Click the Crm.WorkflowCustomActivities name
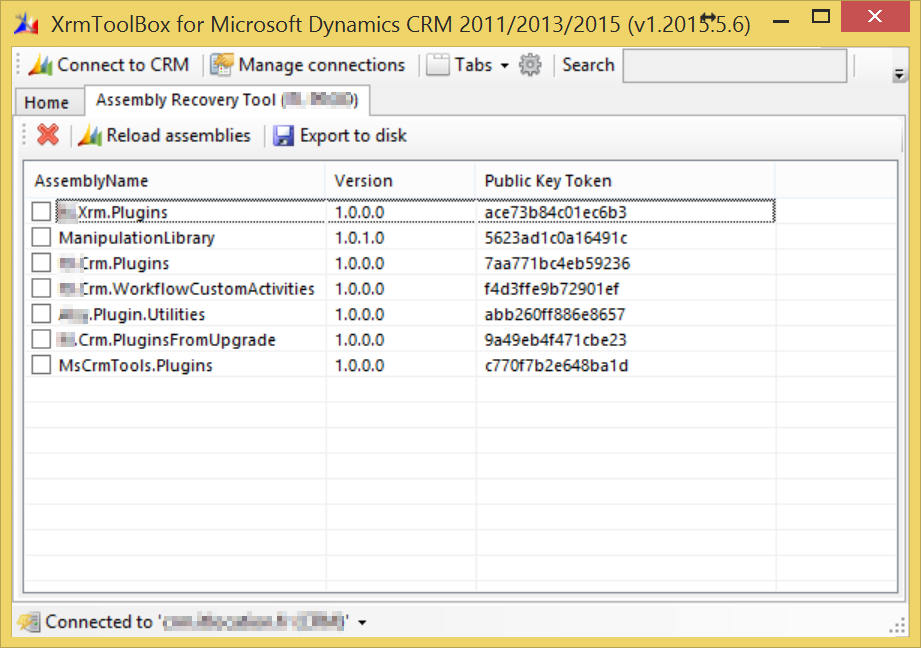 (x=187, y=289)
